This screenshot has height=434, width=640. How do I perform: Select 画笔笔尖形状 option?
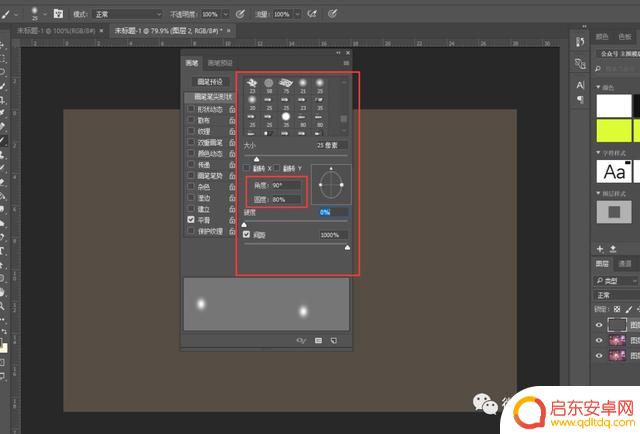pos(210,97)
